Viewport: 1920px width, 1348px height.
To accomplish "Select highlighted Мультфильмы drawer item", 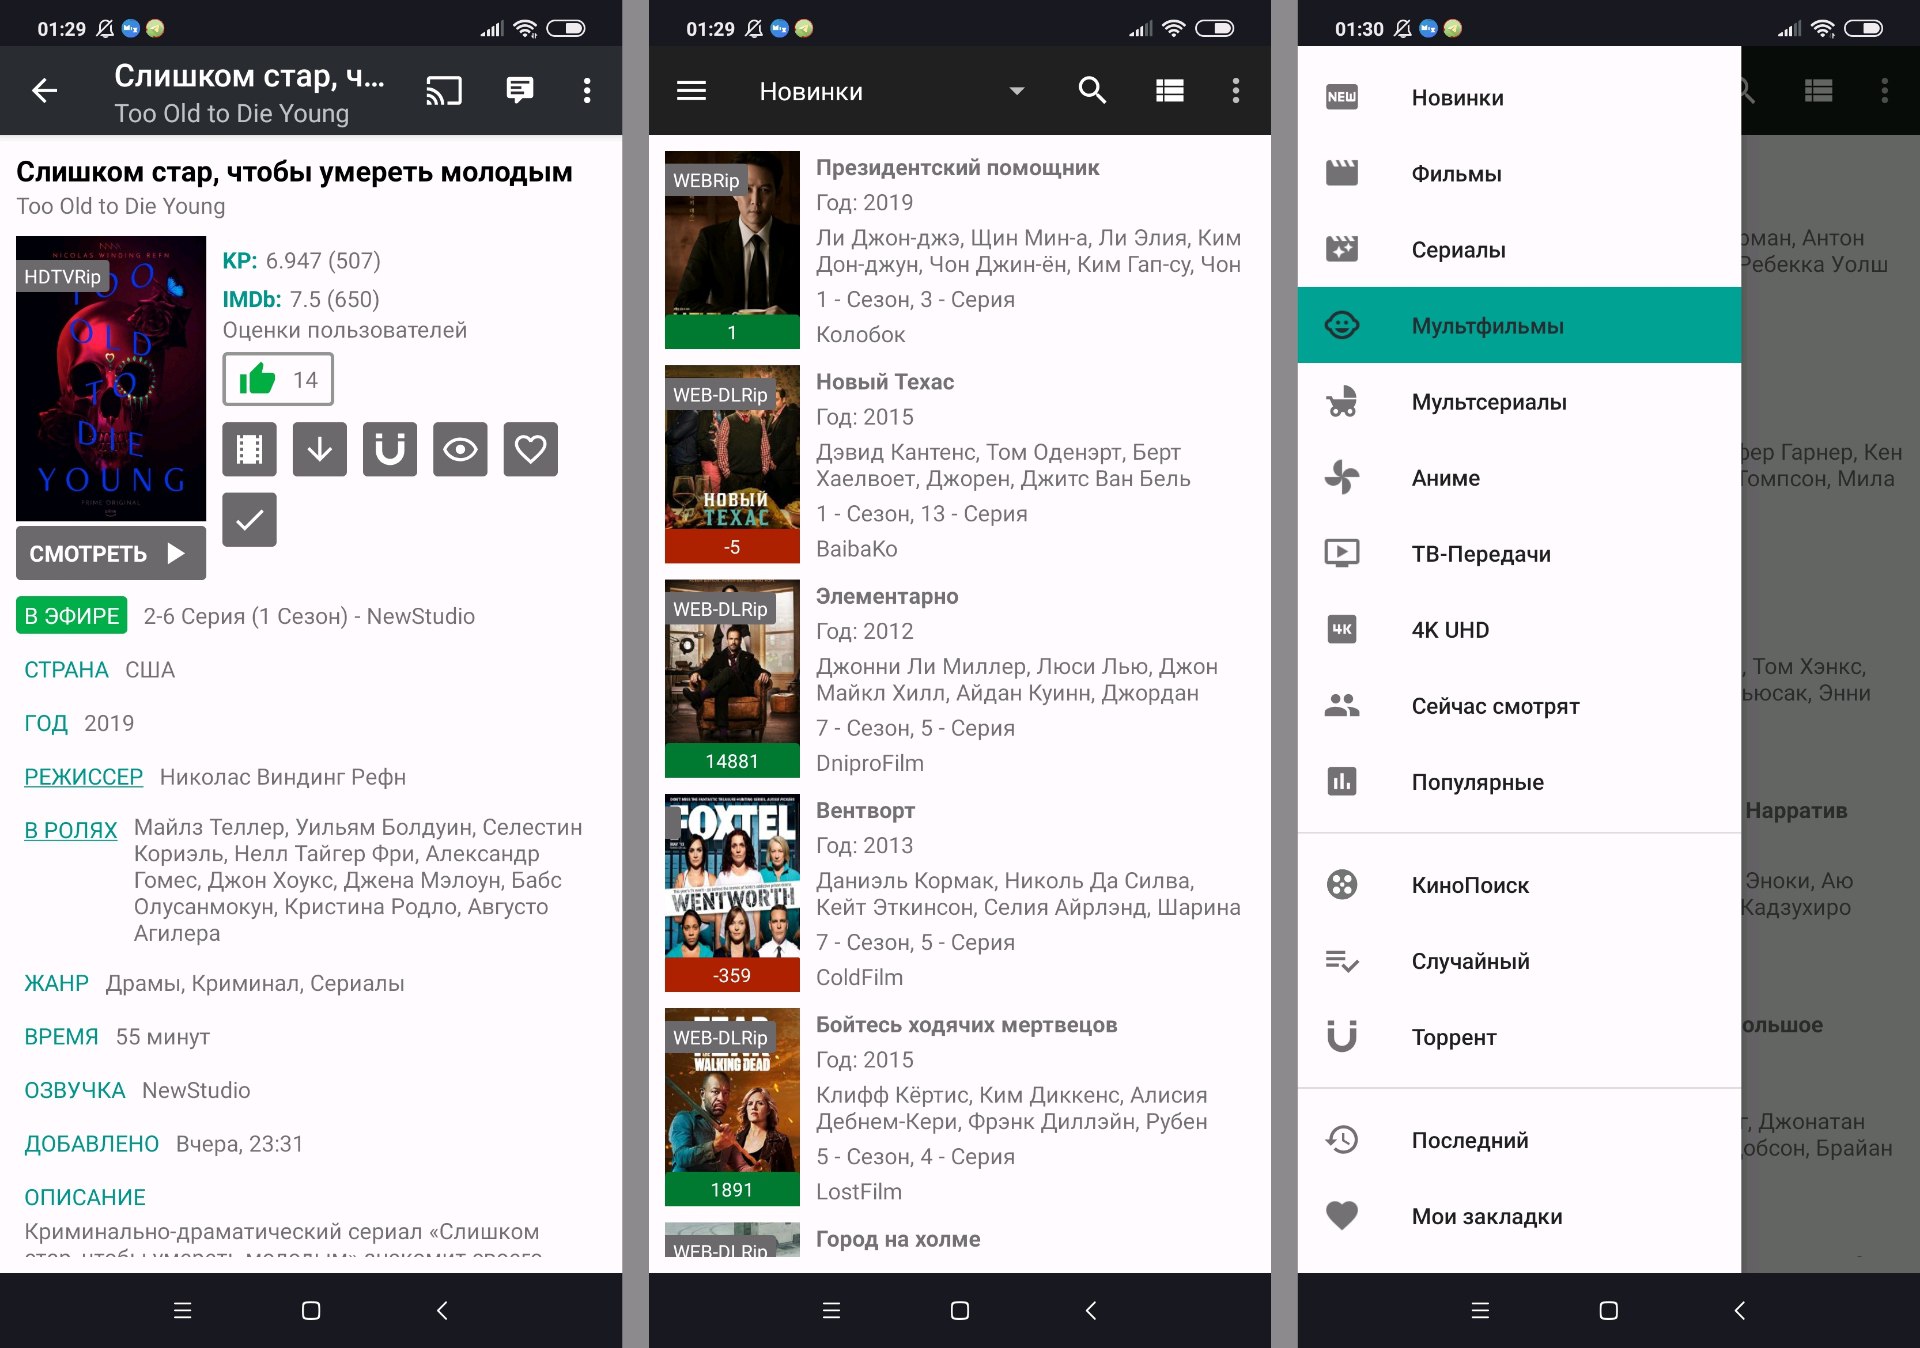I will coord(1519,325).
